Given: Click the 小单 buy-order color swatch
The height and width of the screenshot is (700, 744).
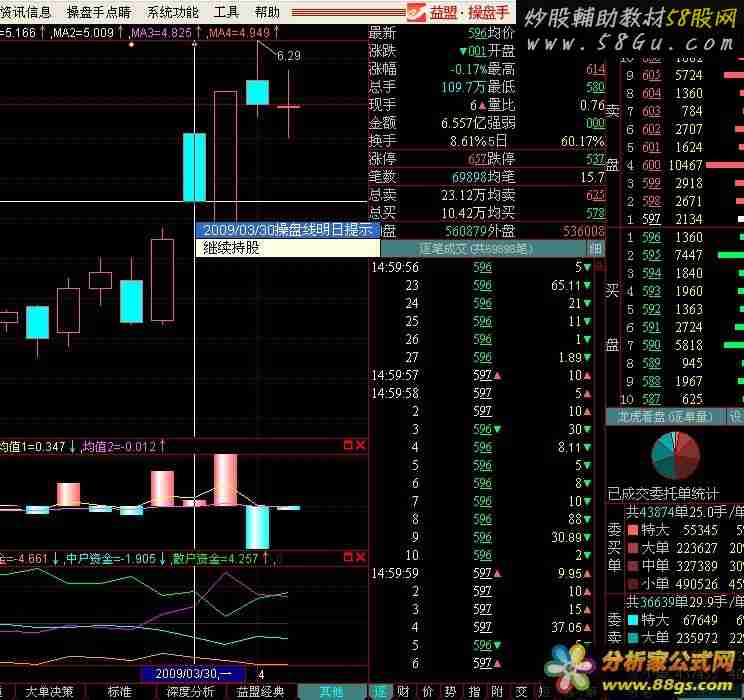Looking at the screenshot, I should click(x=632, y=584).
